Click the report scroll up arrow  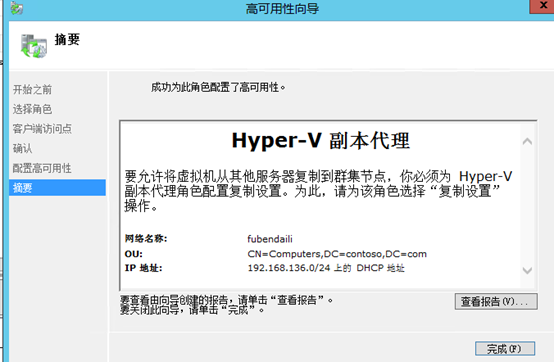pos(527,142)
